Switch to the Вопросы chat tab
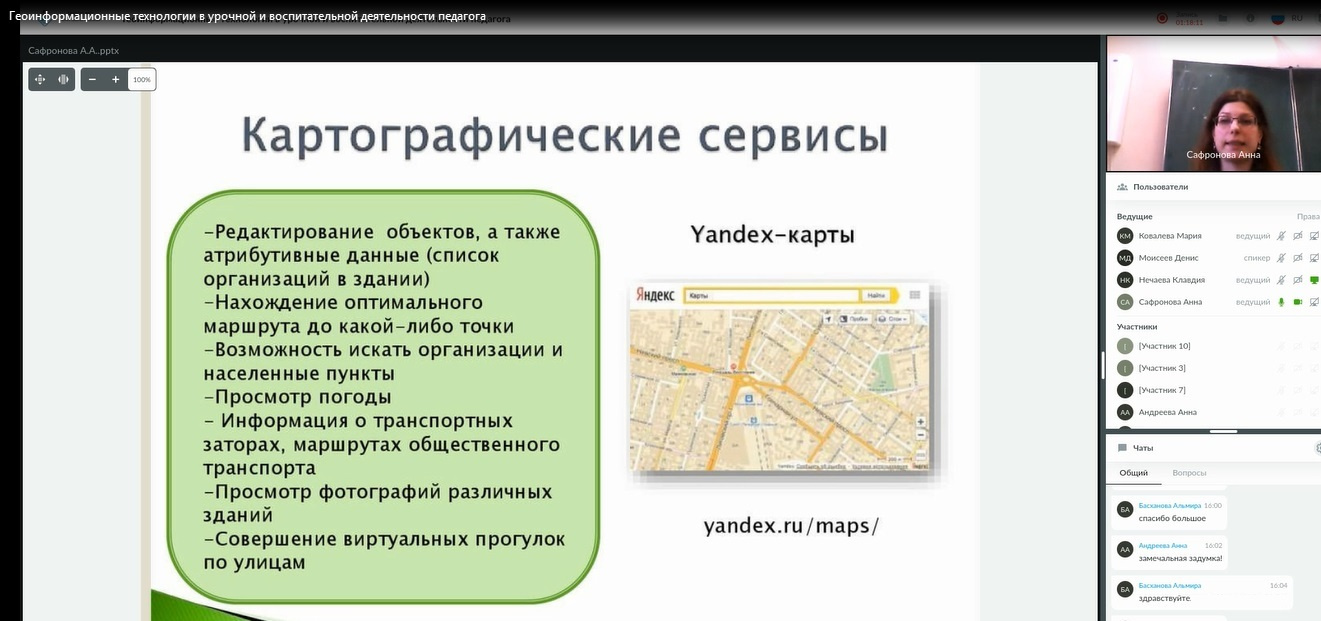Image resolution: width=1321 pixels, height=621 pixels. click(1189, 473)
